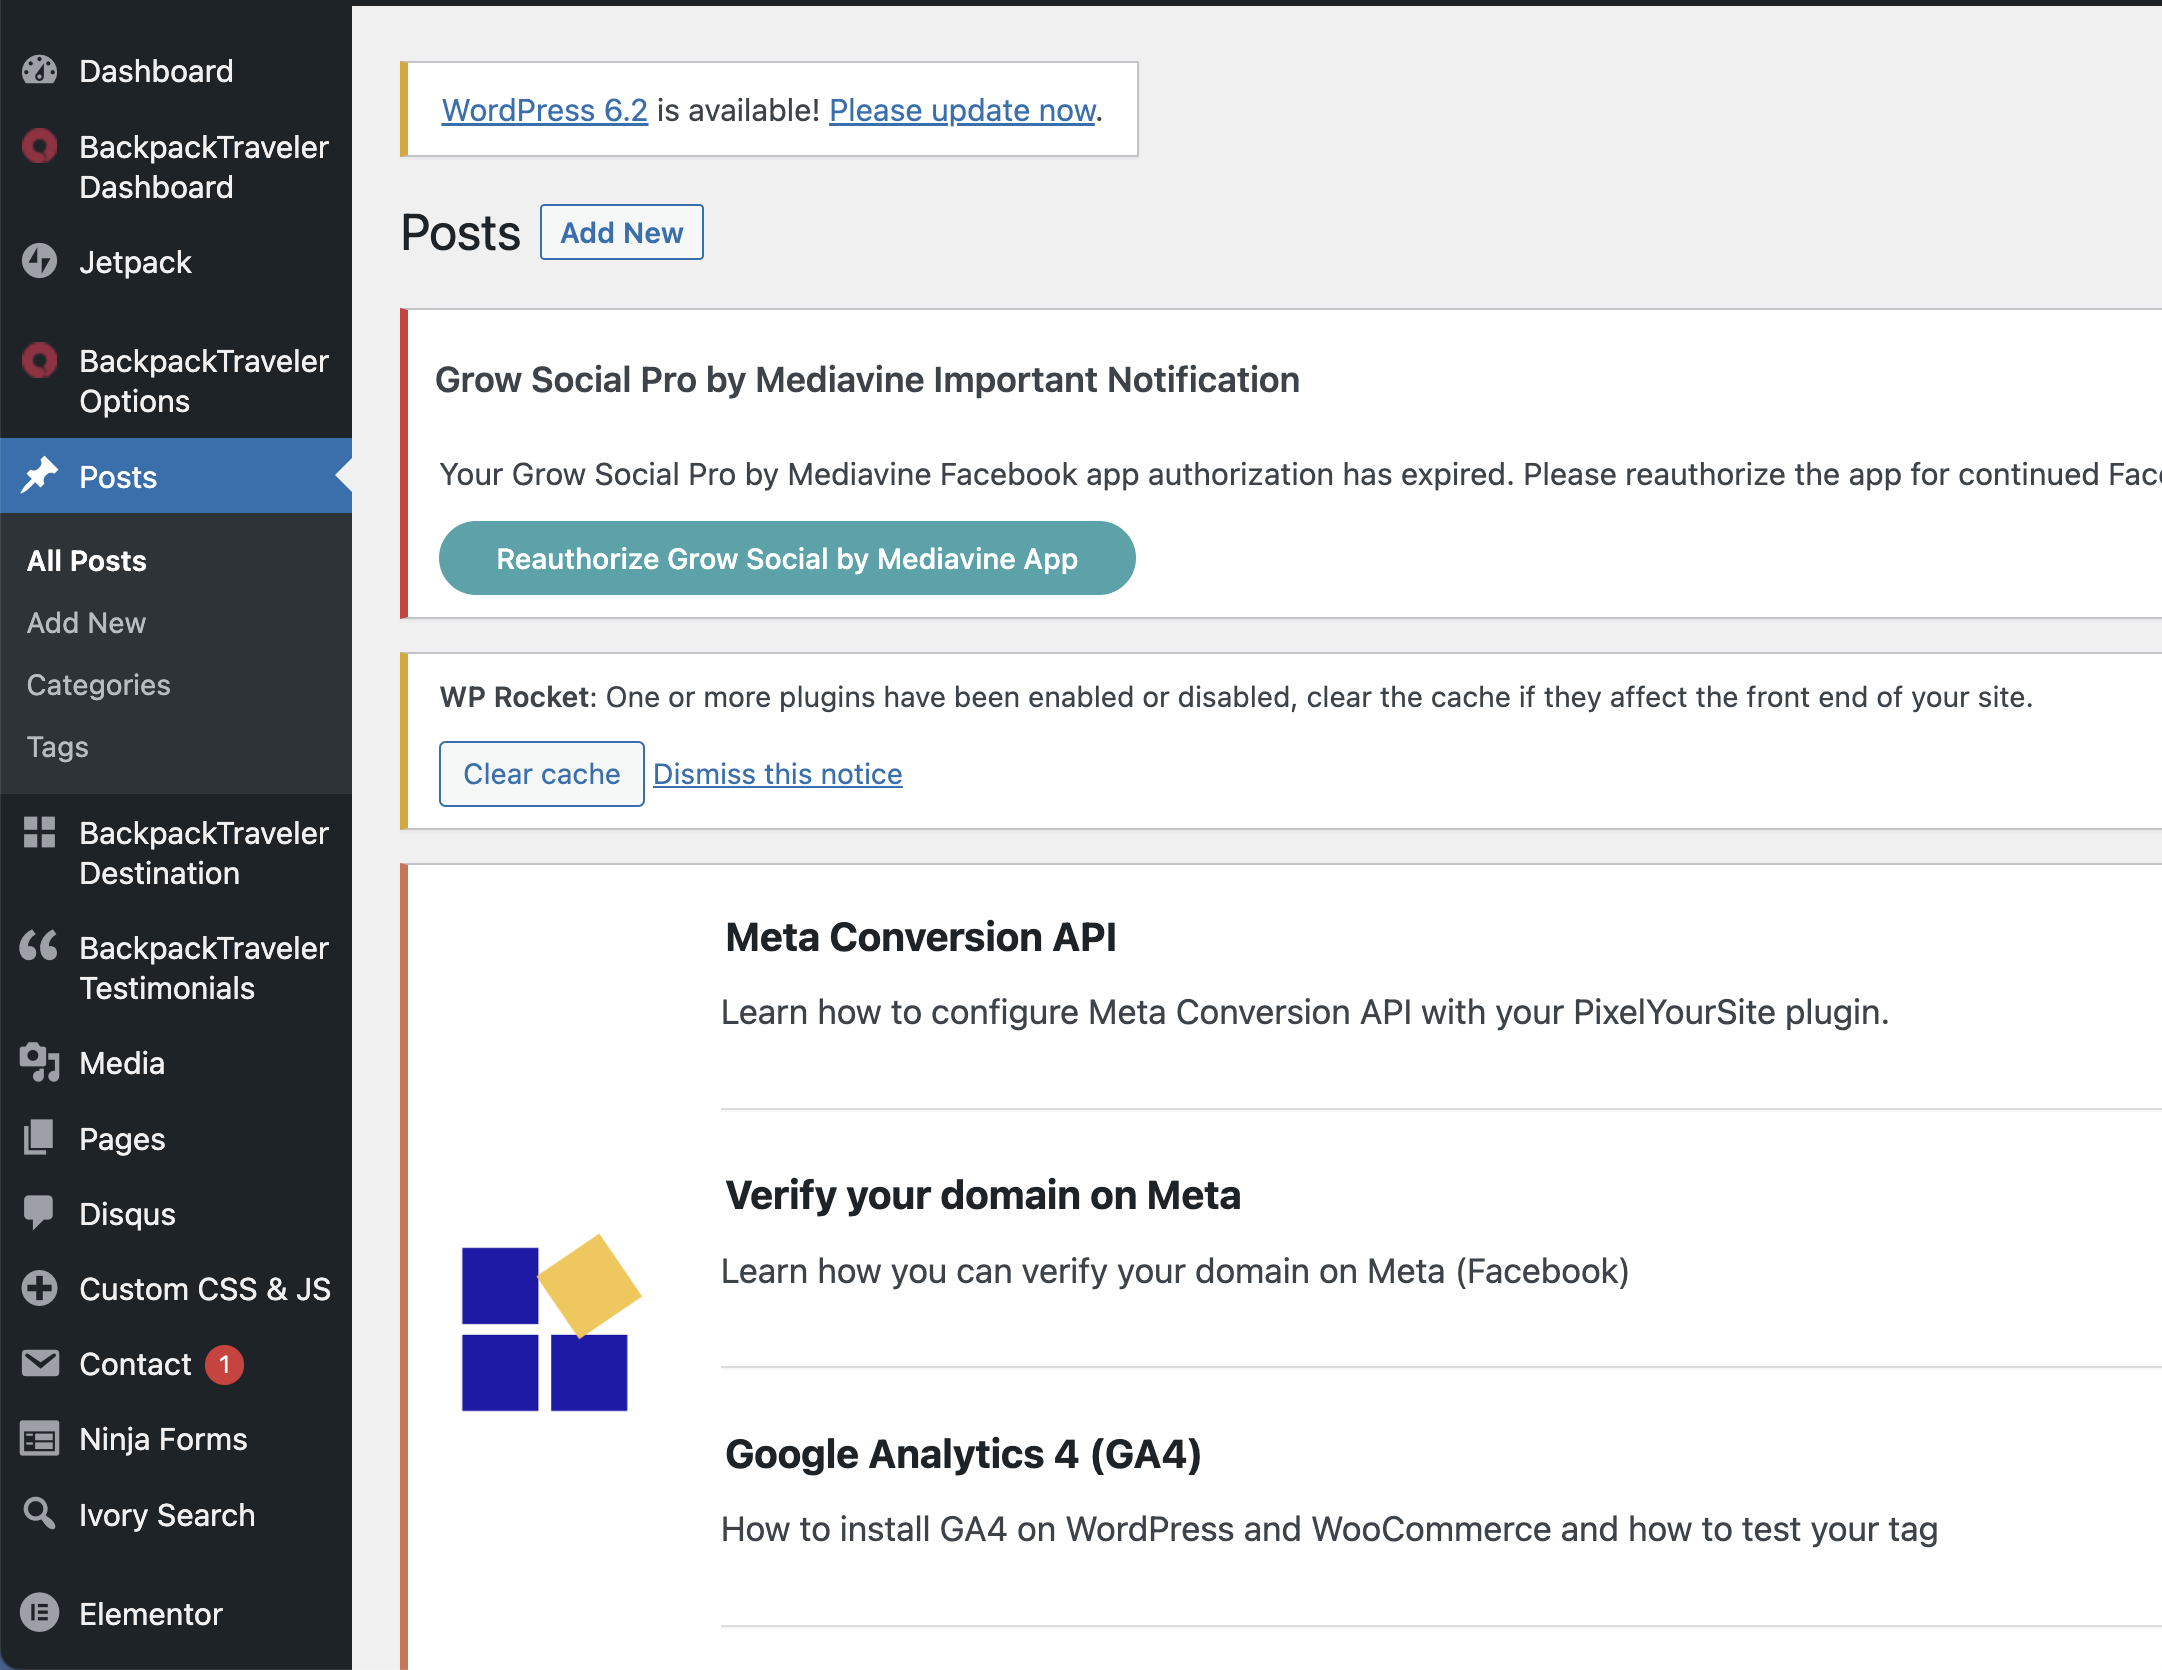Open Tags in the Posts submenu
This screenshot has height=1670, width=2162.
(x=58, y=747)
